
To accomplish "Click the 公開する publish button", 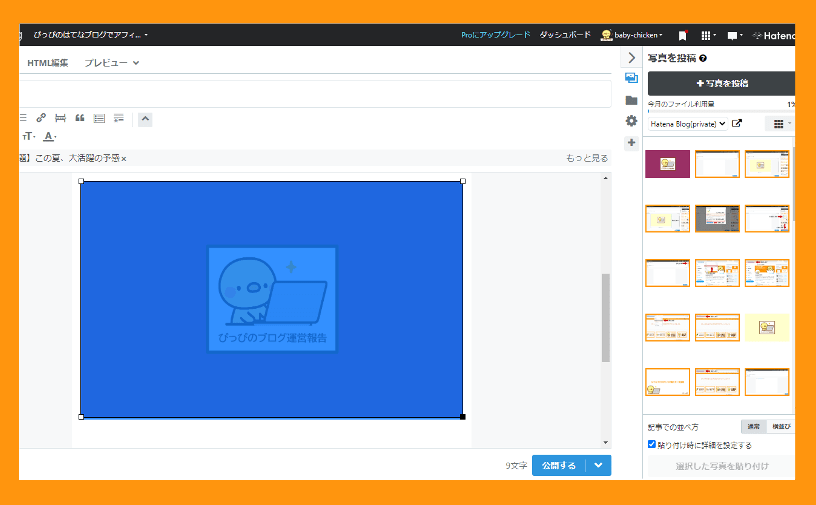I will tap(559, 465).
